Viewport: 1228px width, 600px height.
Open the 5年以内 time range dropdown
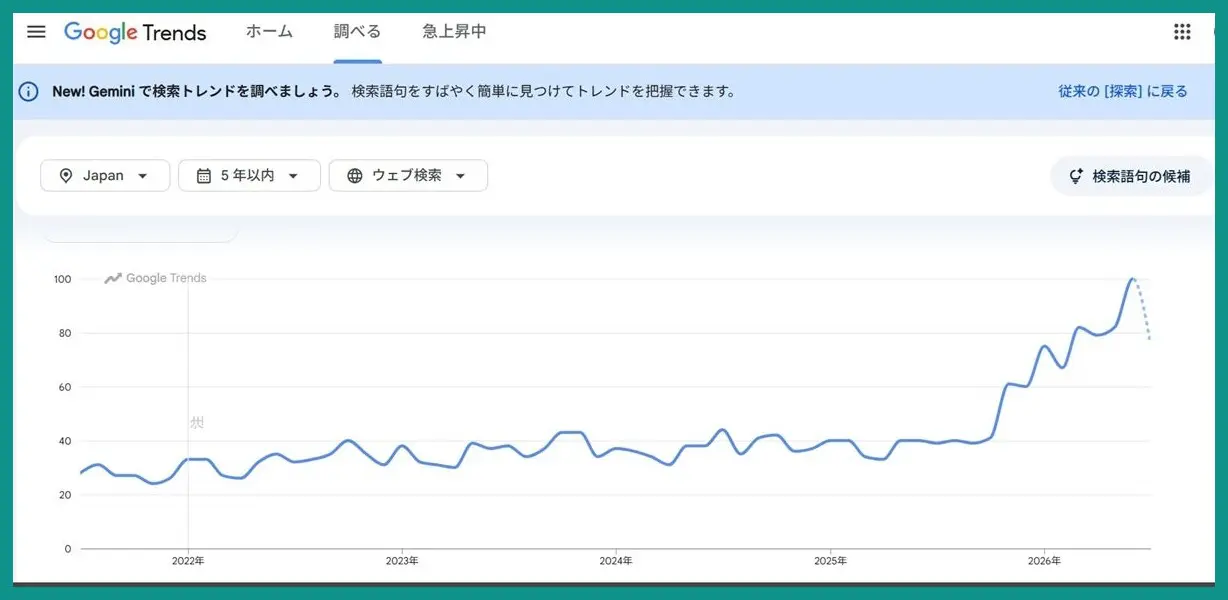coord(249,175)
